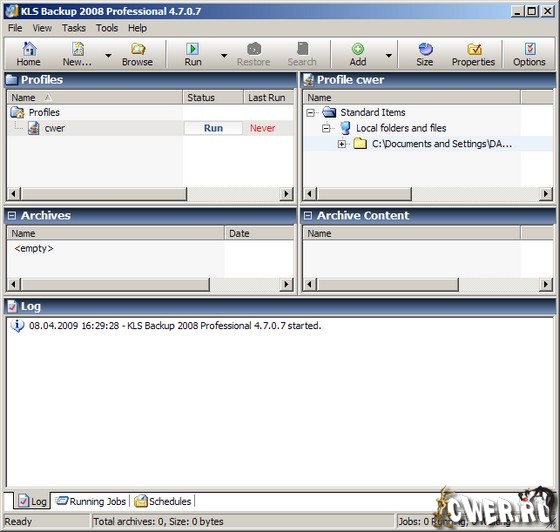Click the Size pie-chart icon
Viewport: 560px width, 532px height.
[x=425, y=49]
